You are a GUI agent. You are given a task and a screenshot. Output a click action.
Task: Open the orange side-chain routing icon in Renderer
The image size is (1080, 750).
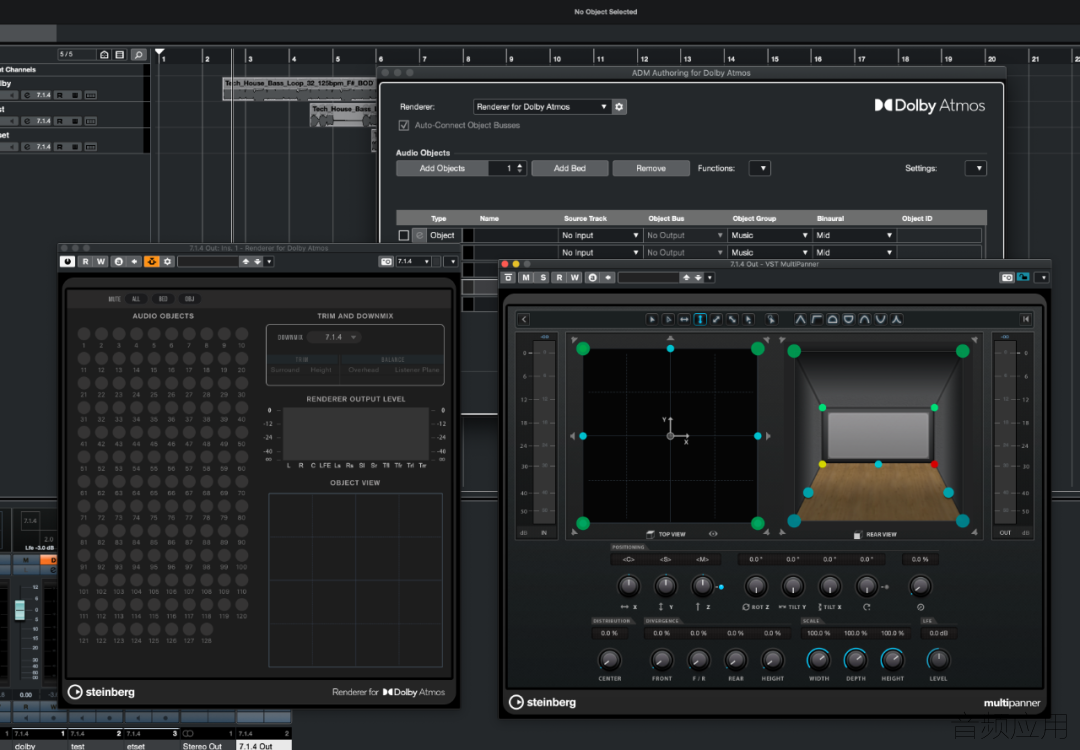(x=152, y=262)
